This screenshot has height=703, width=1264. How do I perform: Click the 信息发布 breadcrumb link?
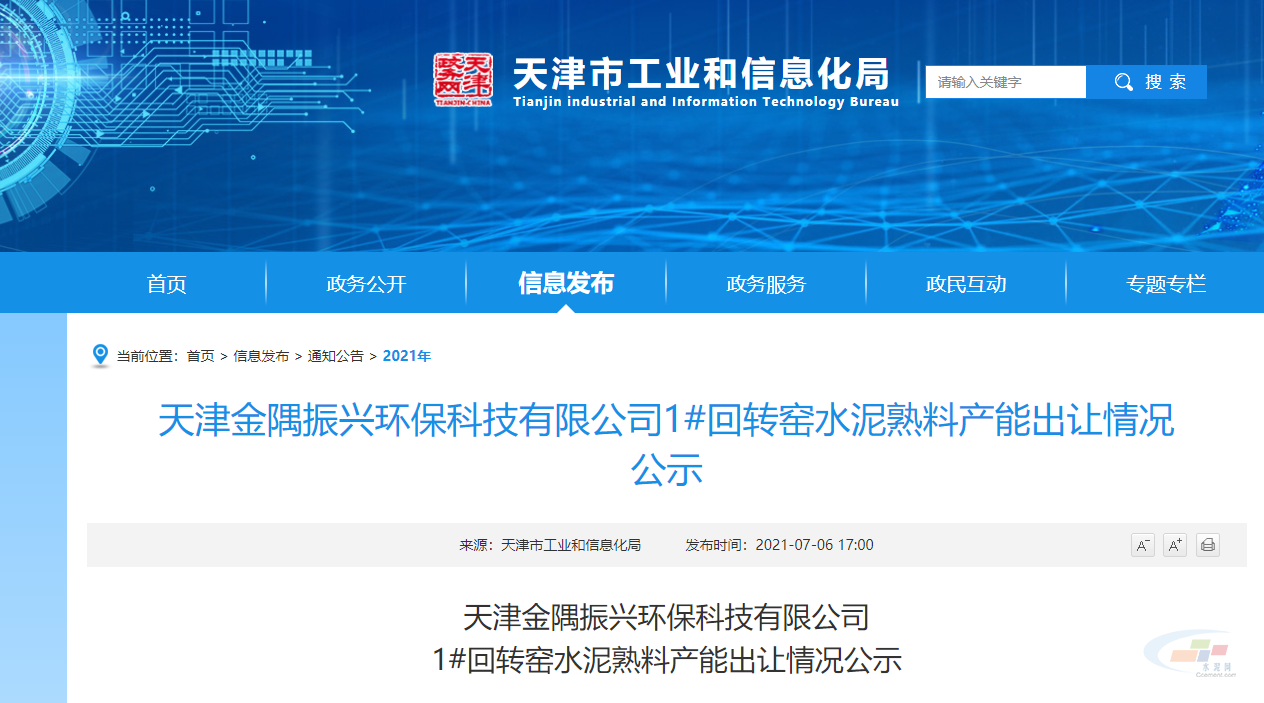pos(261,356)
